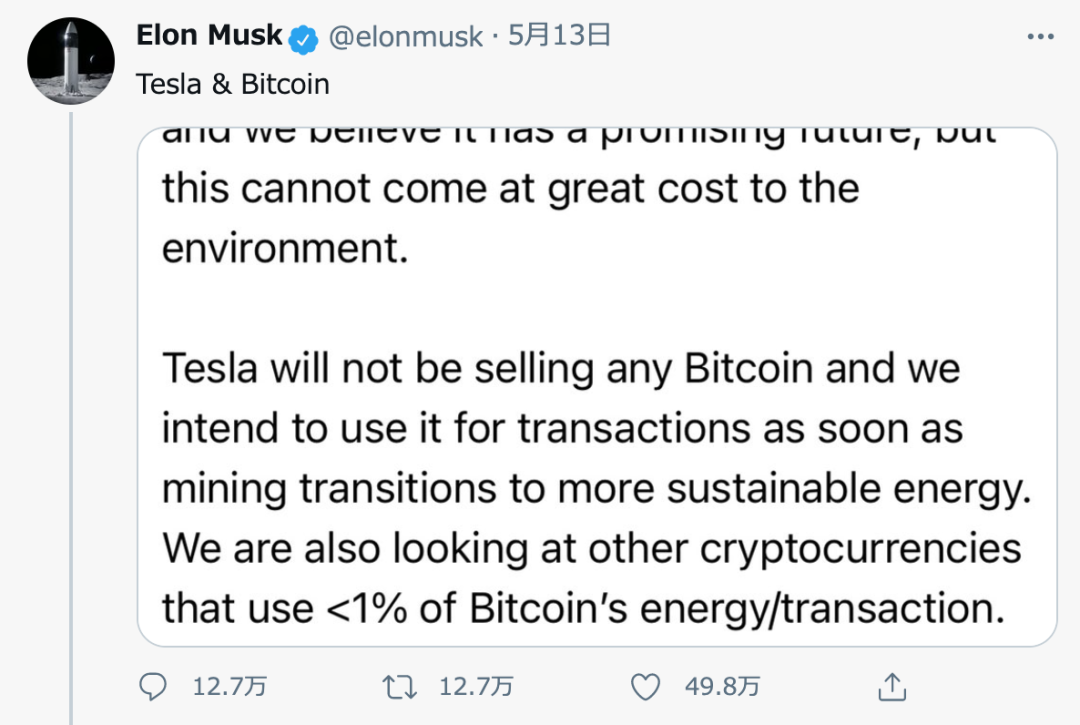Image resolution: width=1080 pixels, height=725 pixels.
Task: Click the Tesla & Bitcoin tweet text
Action: tap(233, 84)
